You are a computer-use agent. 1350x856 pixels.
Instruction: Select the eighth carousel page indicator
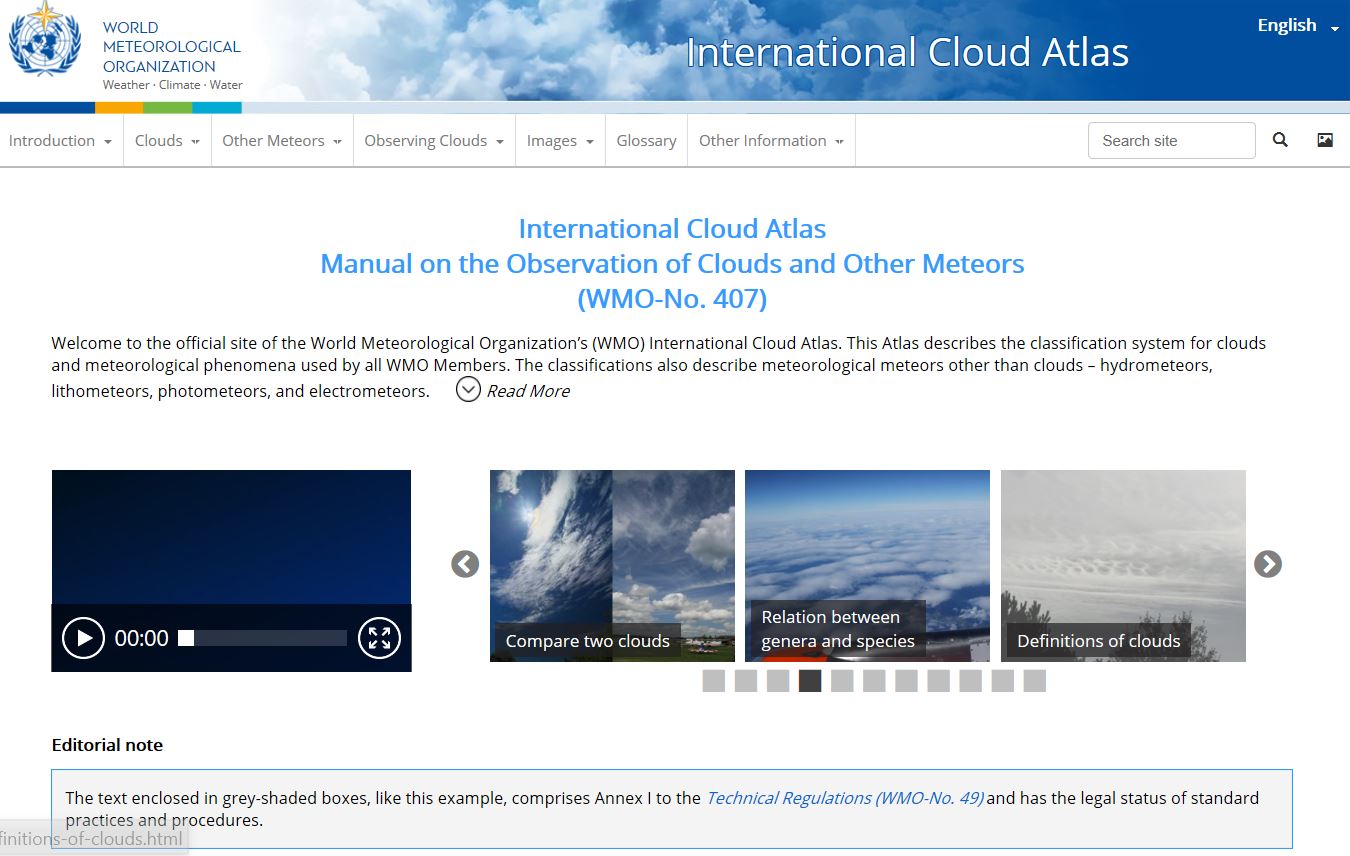(x=938, y=681)
